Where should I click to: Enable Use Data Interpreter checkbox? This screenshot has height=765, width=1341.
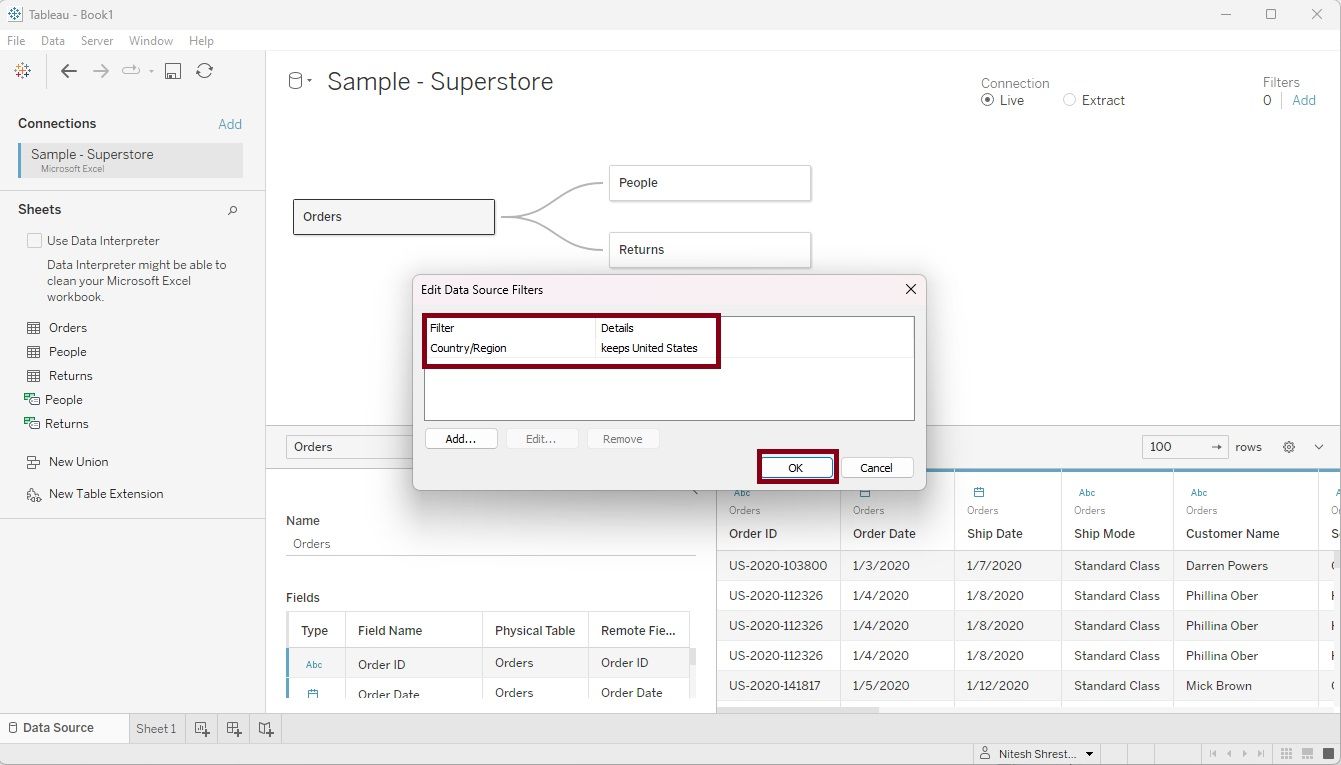[x=35, y=241]
